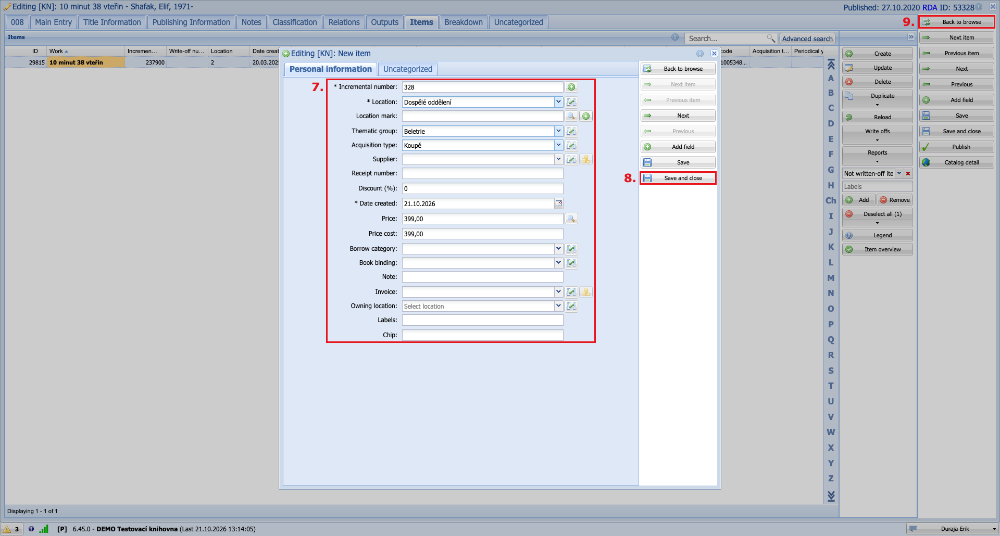Expand the Book binding dropdown
1000x536 pixels.
click(559, 263)
